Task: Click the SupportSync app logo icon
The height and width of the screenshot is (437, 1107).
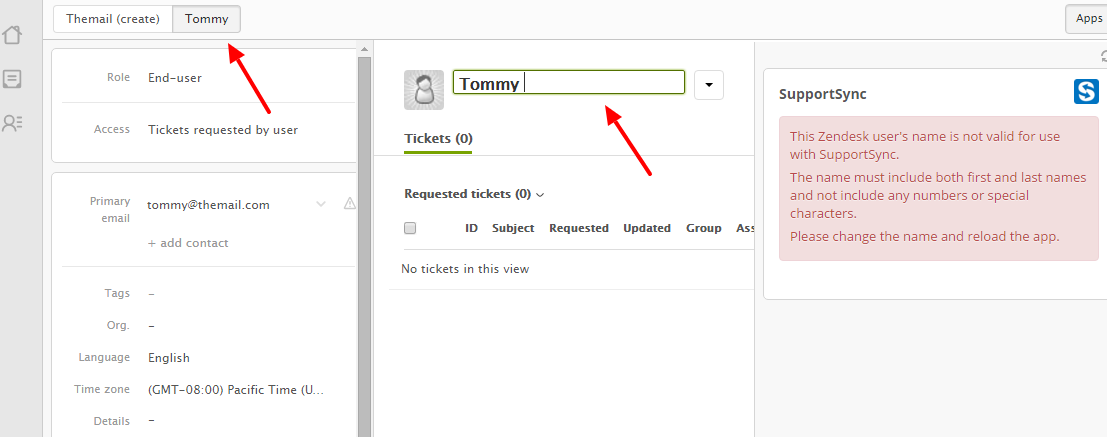Action: 1086,92
